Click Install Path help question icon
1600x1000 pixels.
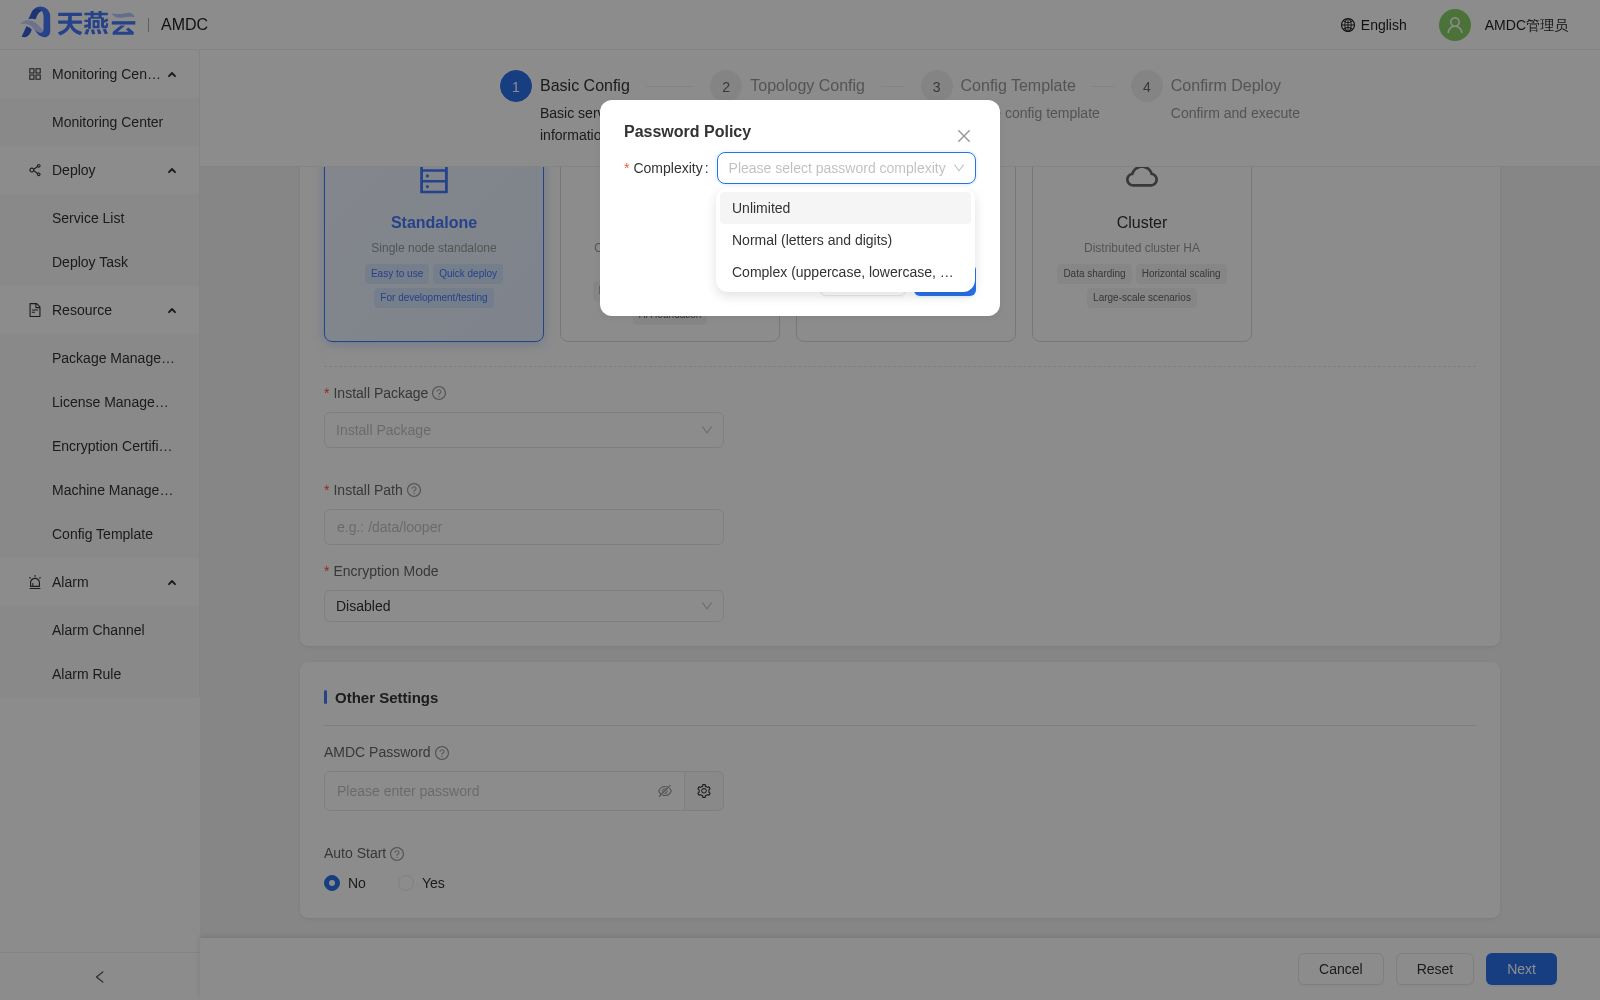[x=414, y=490]
